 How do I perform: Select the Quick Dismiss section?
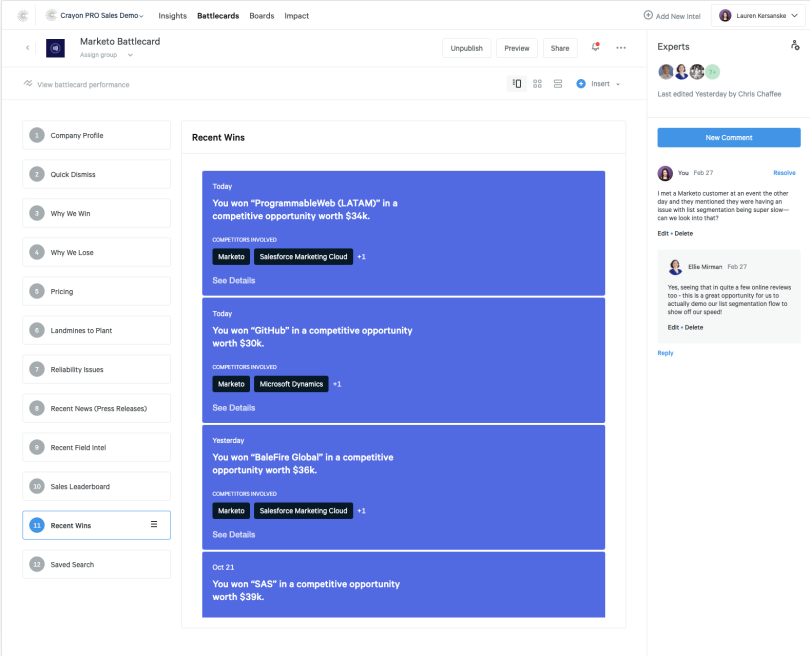click(x=97, y=175)
